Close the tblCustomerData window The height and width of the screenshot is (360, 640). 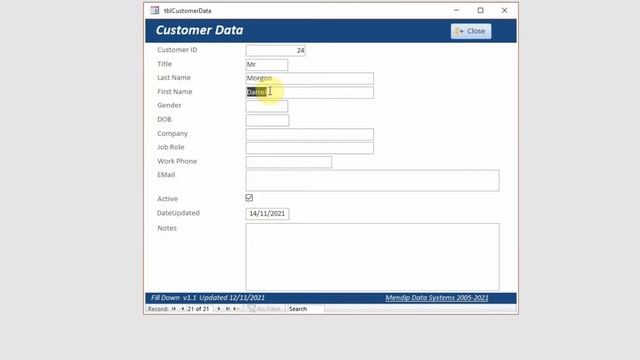tap(504, 11)
